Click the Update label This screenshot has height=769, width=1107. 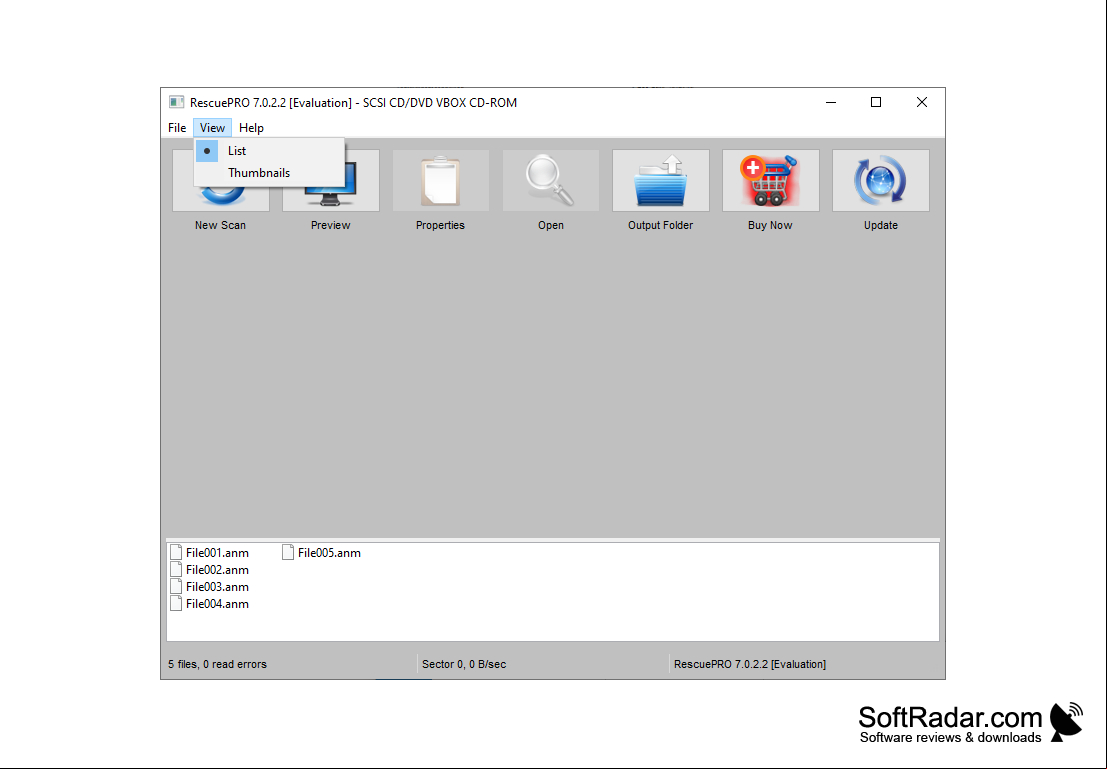tap(881, 225)
